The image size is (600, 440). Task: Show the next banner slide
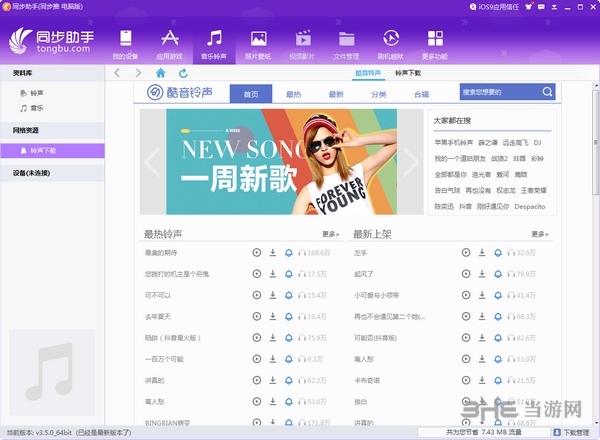point(411,162)
